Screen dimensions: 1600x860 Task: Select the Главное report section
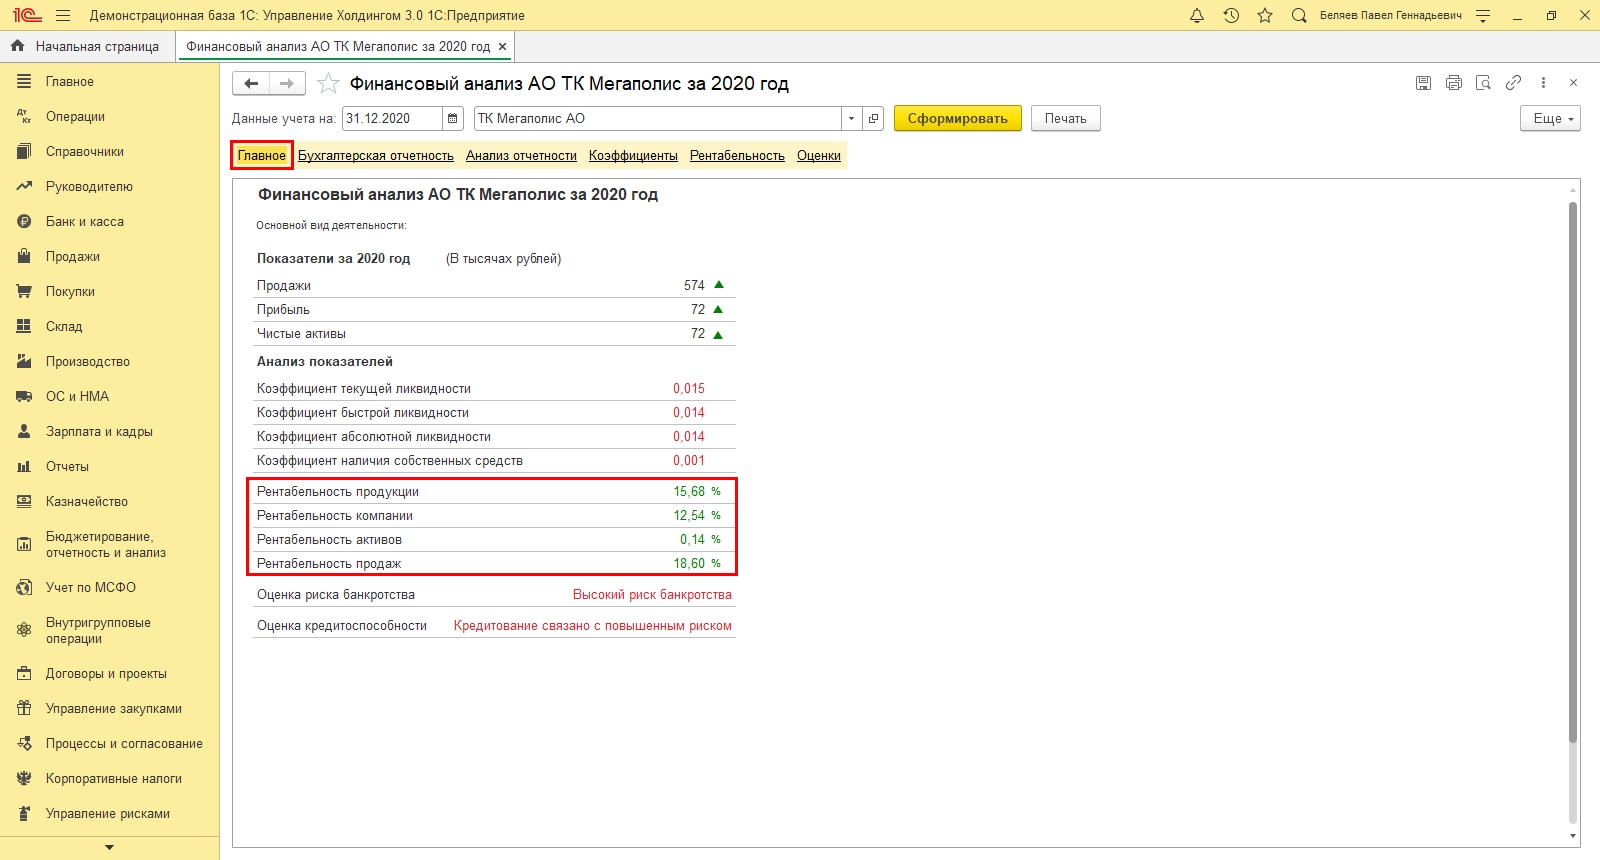pos(262,156)
